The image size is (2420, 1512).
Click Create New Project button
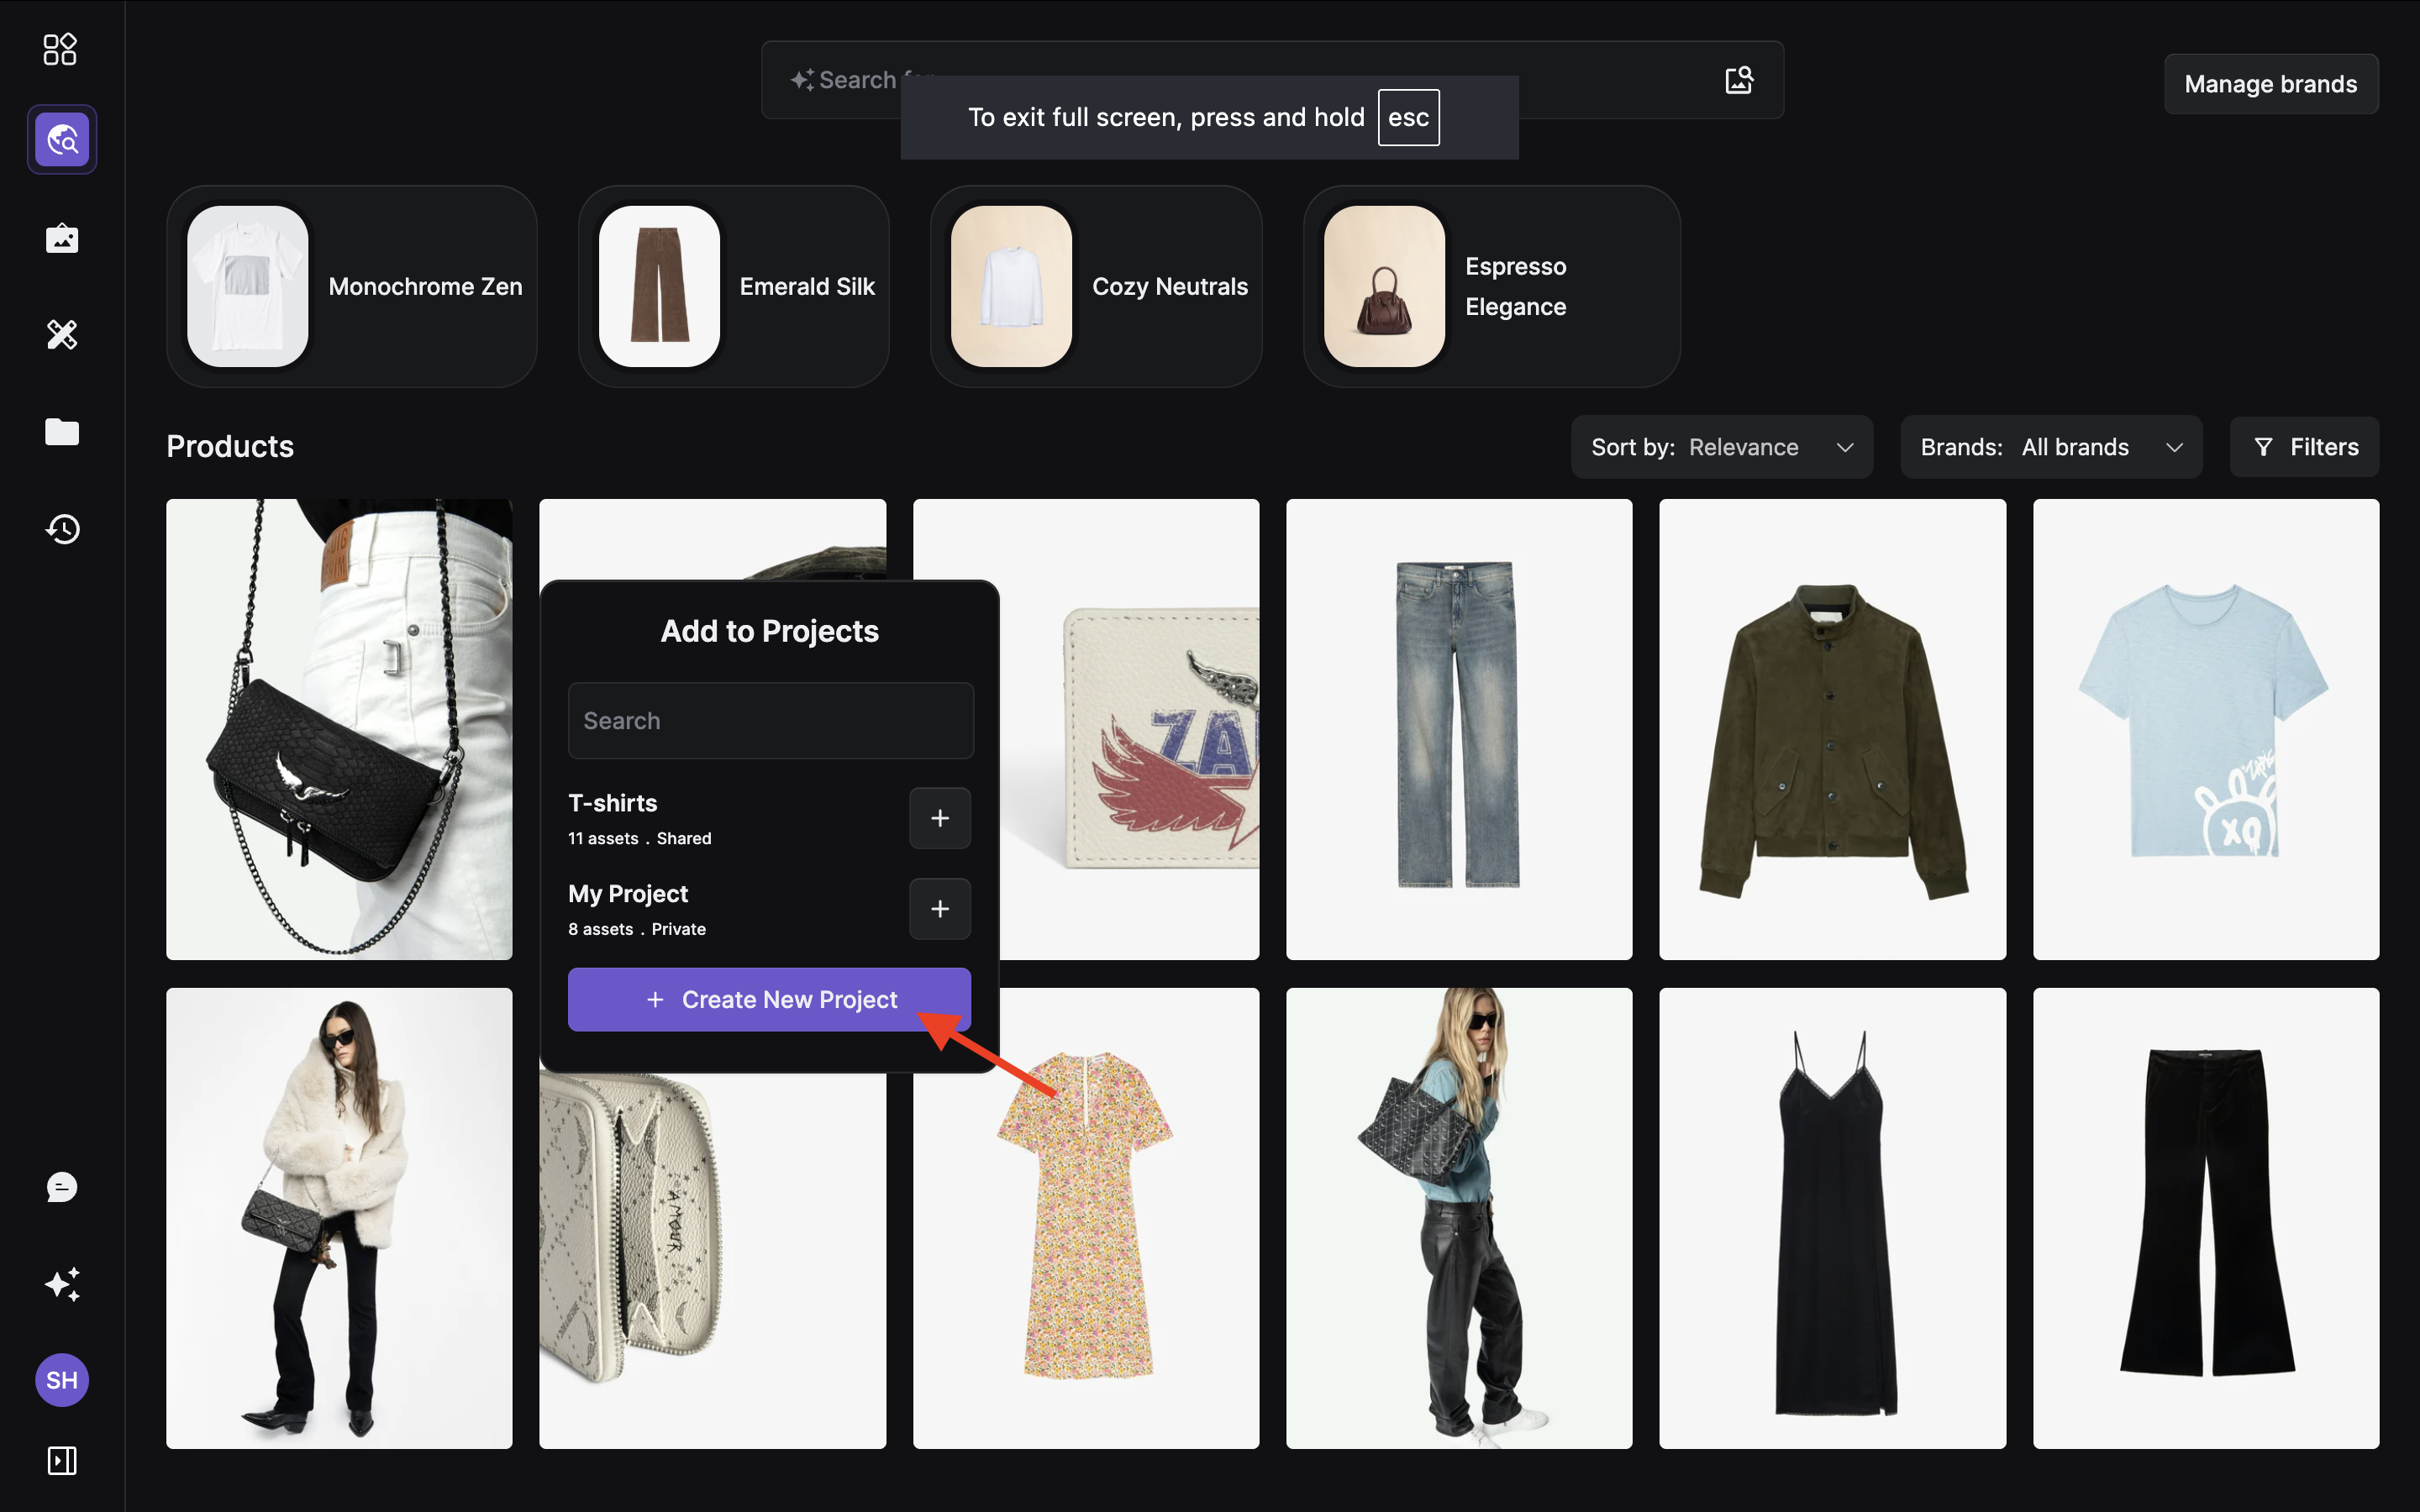point(769,1000)
